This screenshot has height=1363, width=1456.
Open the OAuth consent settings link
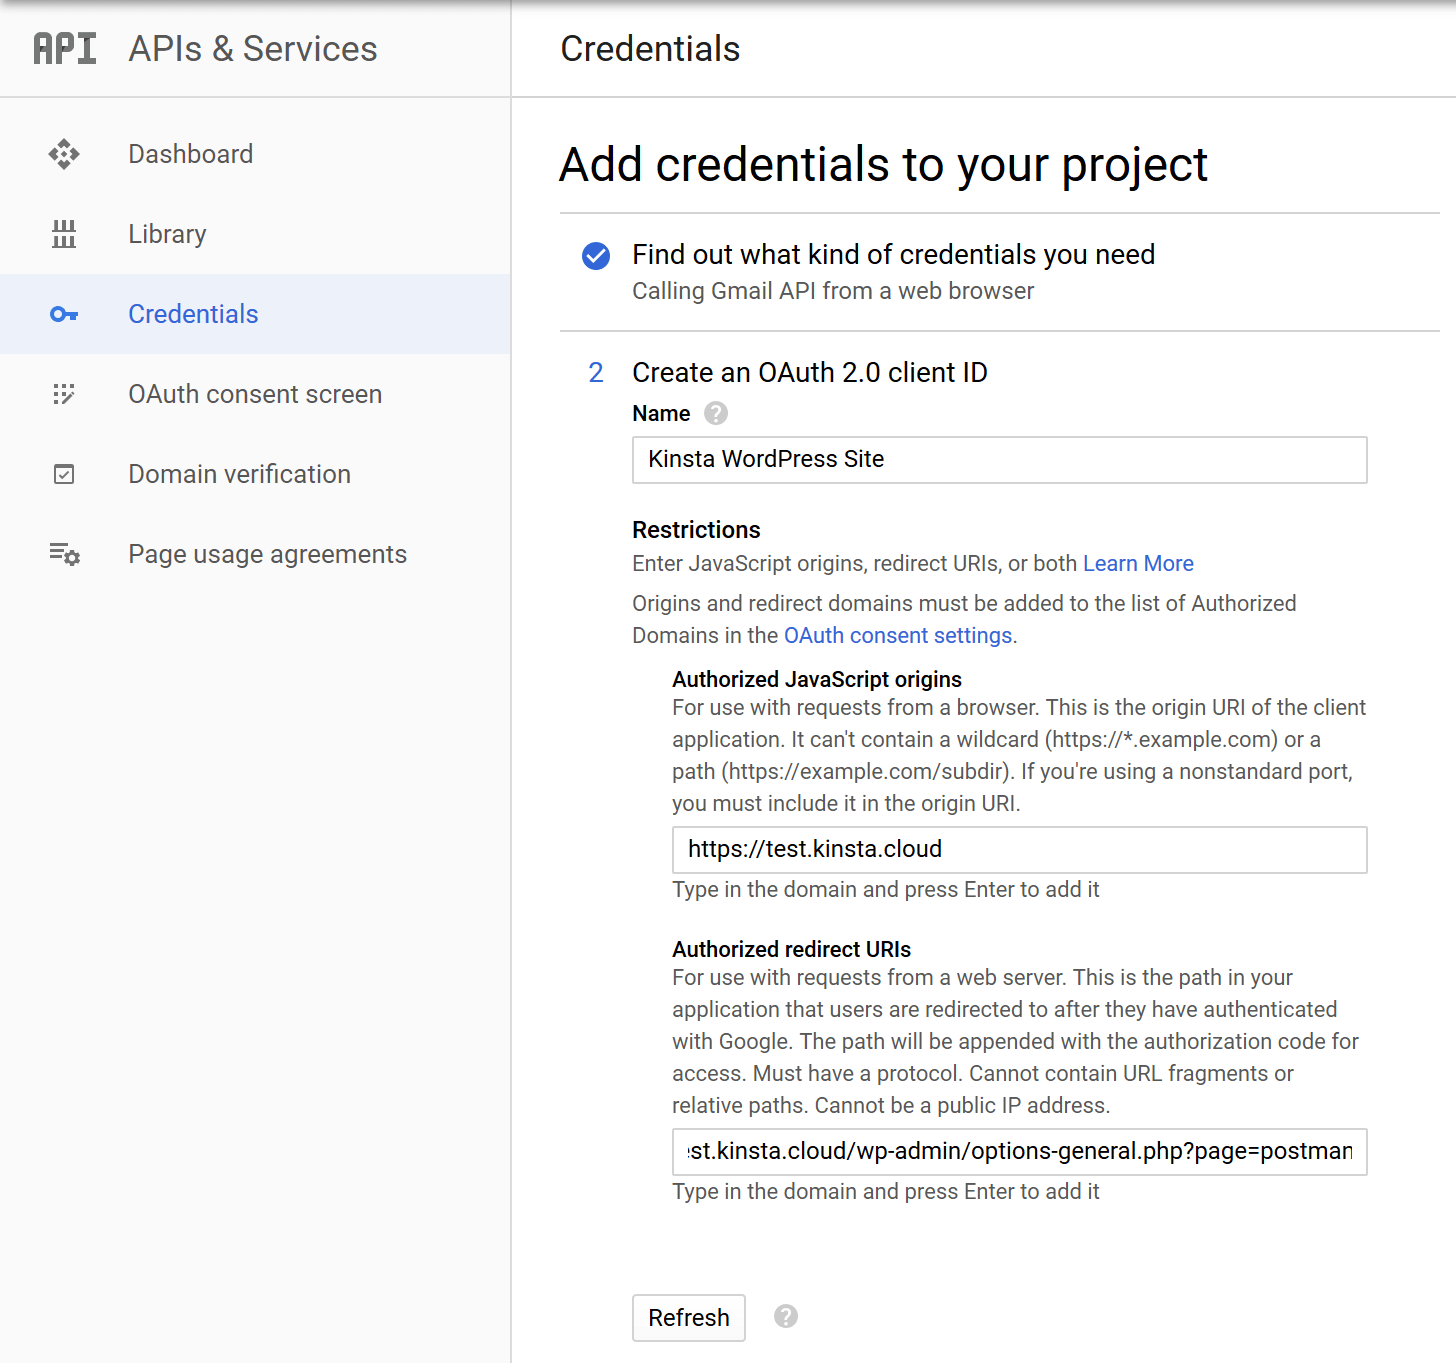(x=898, y=635)
